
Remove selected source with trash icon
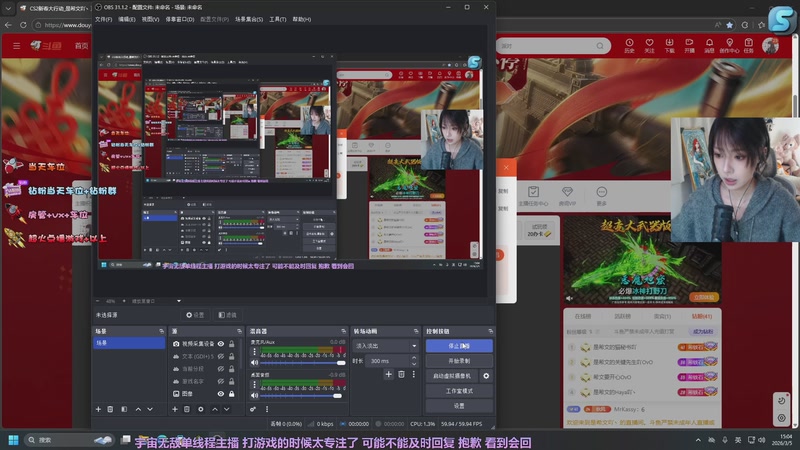coord(187,409)
